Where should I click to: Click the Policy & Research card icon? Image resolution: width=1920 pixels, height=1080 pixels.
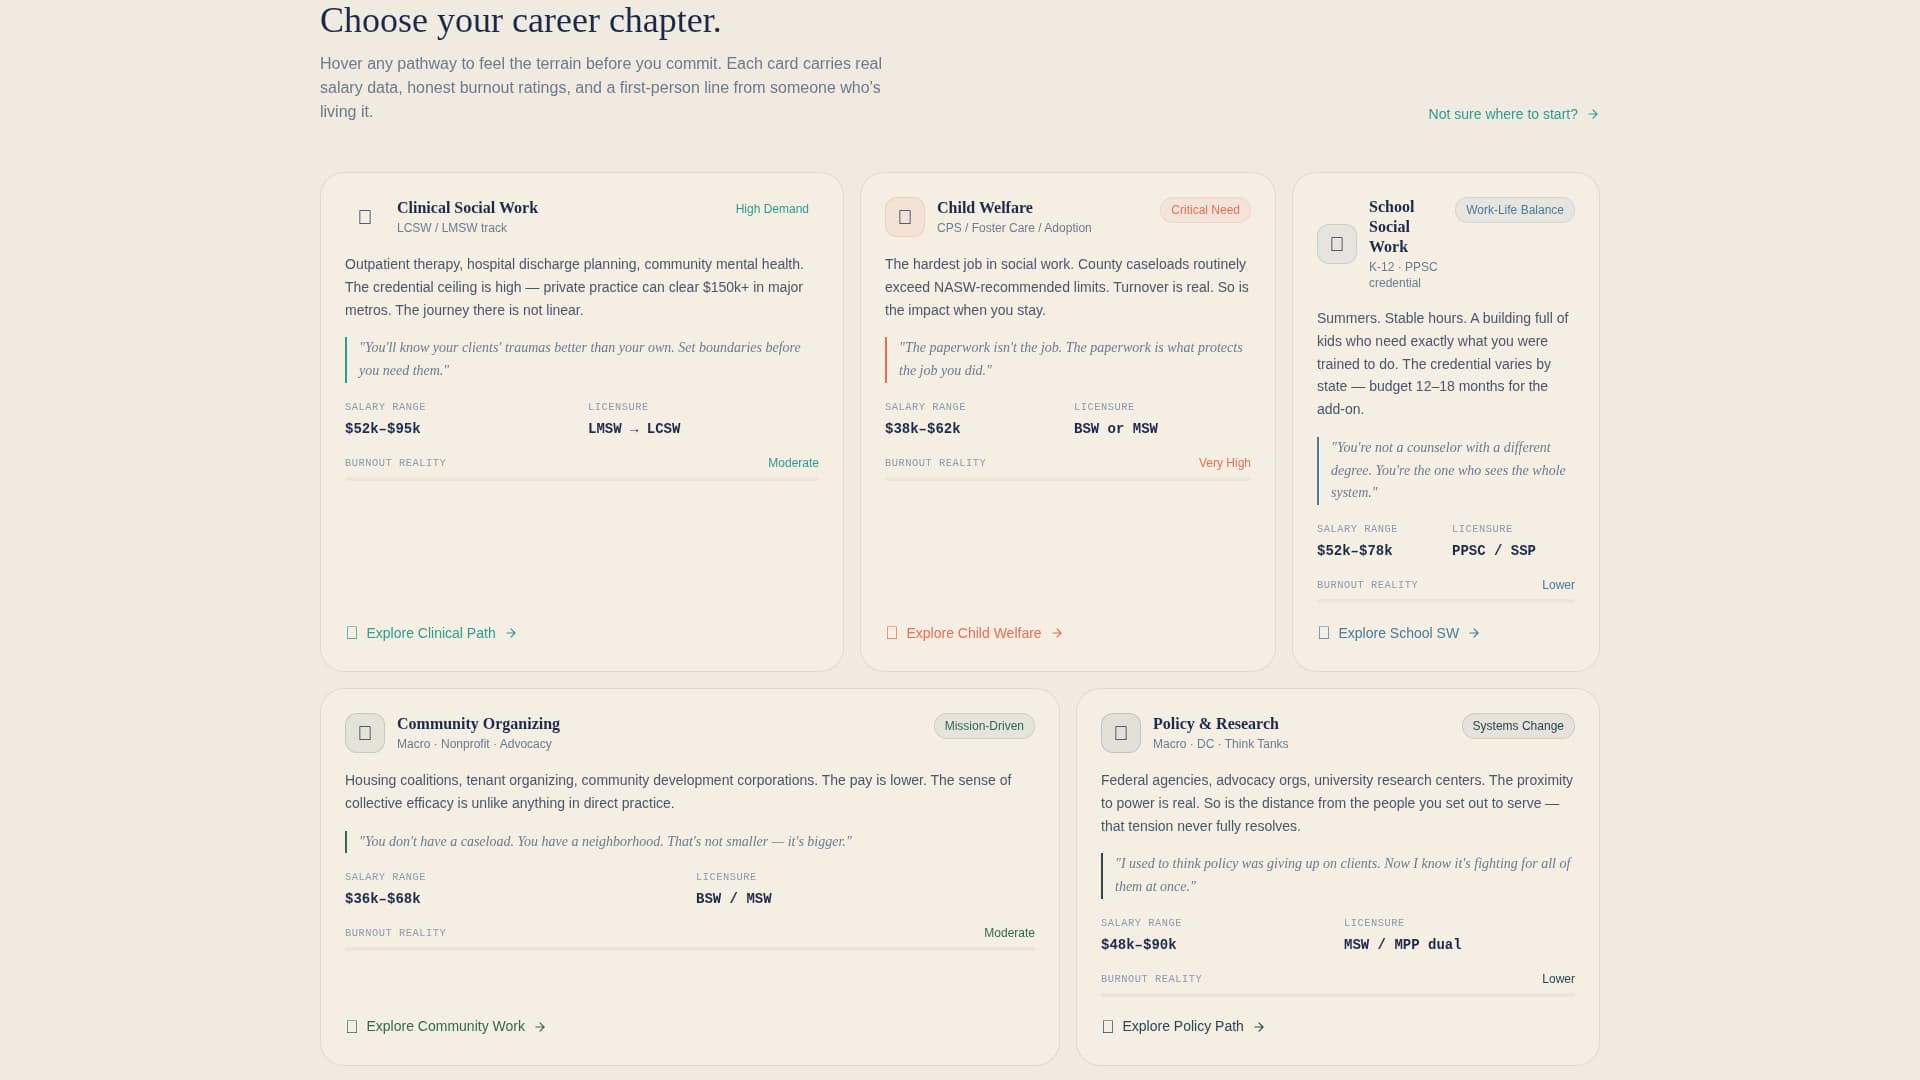coord(1120,732)
